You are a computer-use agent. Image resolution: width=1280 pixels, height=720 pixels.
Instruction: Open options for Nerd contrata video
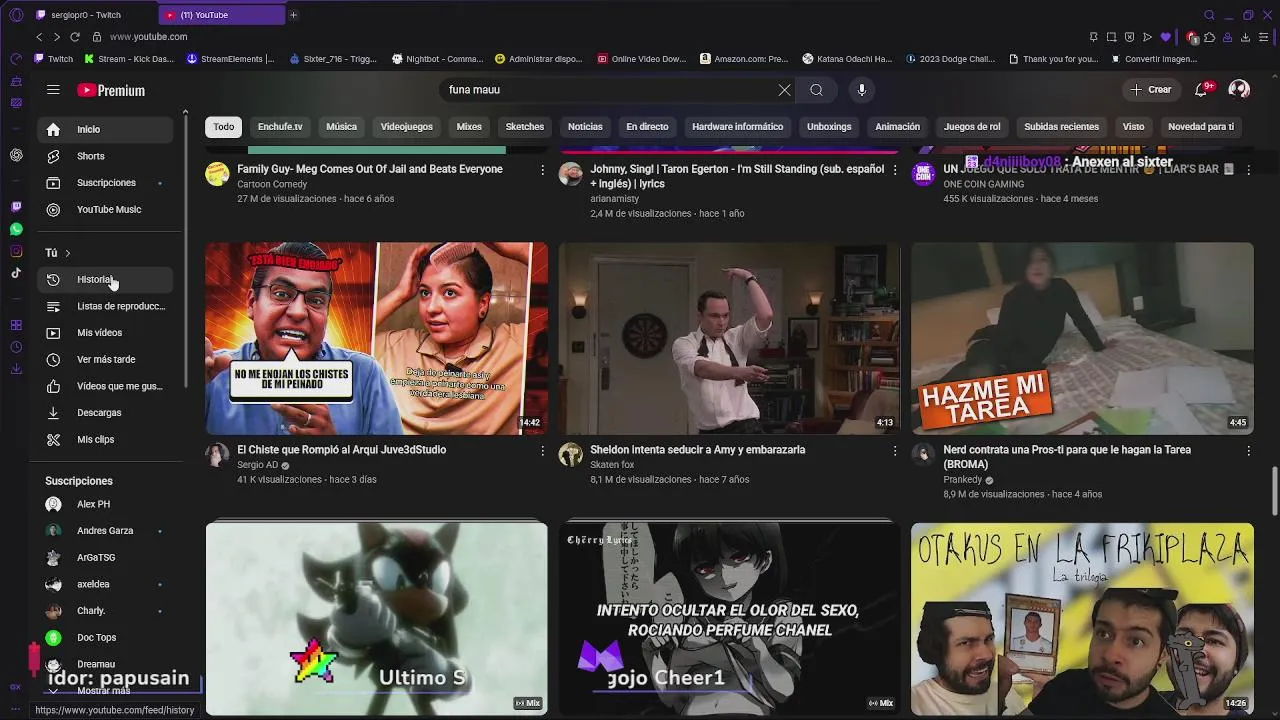point(1248,451)
